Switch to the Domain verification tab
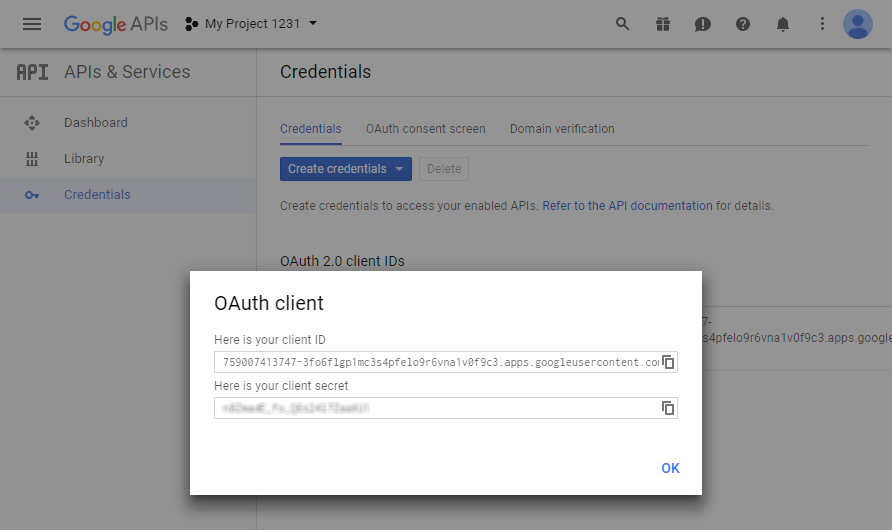 tap(562, 129)
